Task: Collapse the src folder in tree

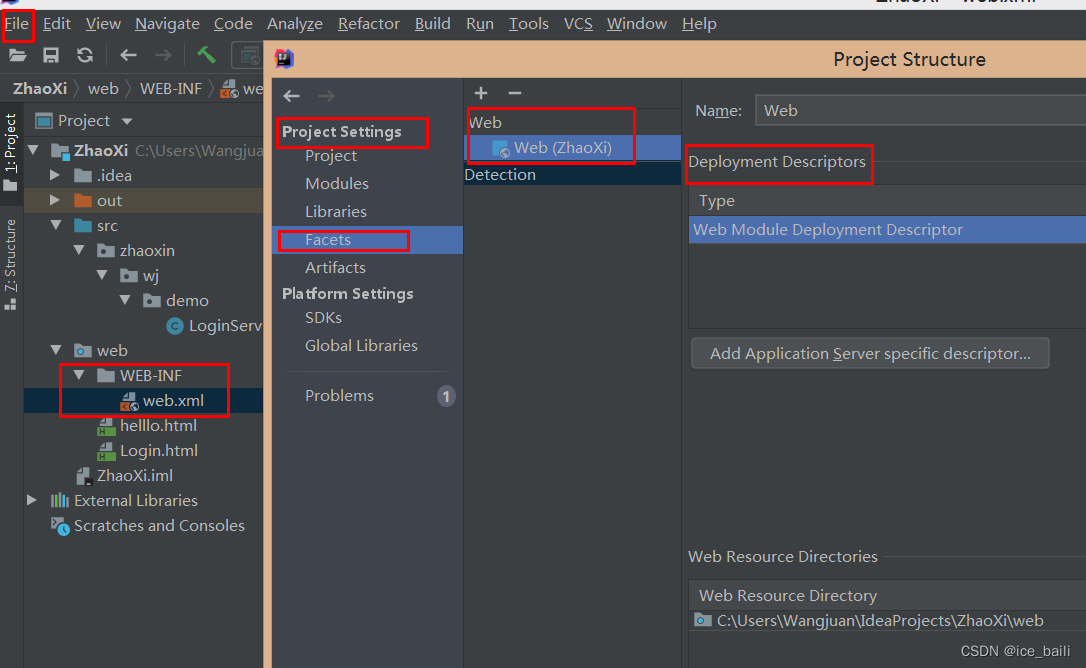Action: 57,226
